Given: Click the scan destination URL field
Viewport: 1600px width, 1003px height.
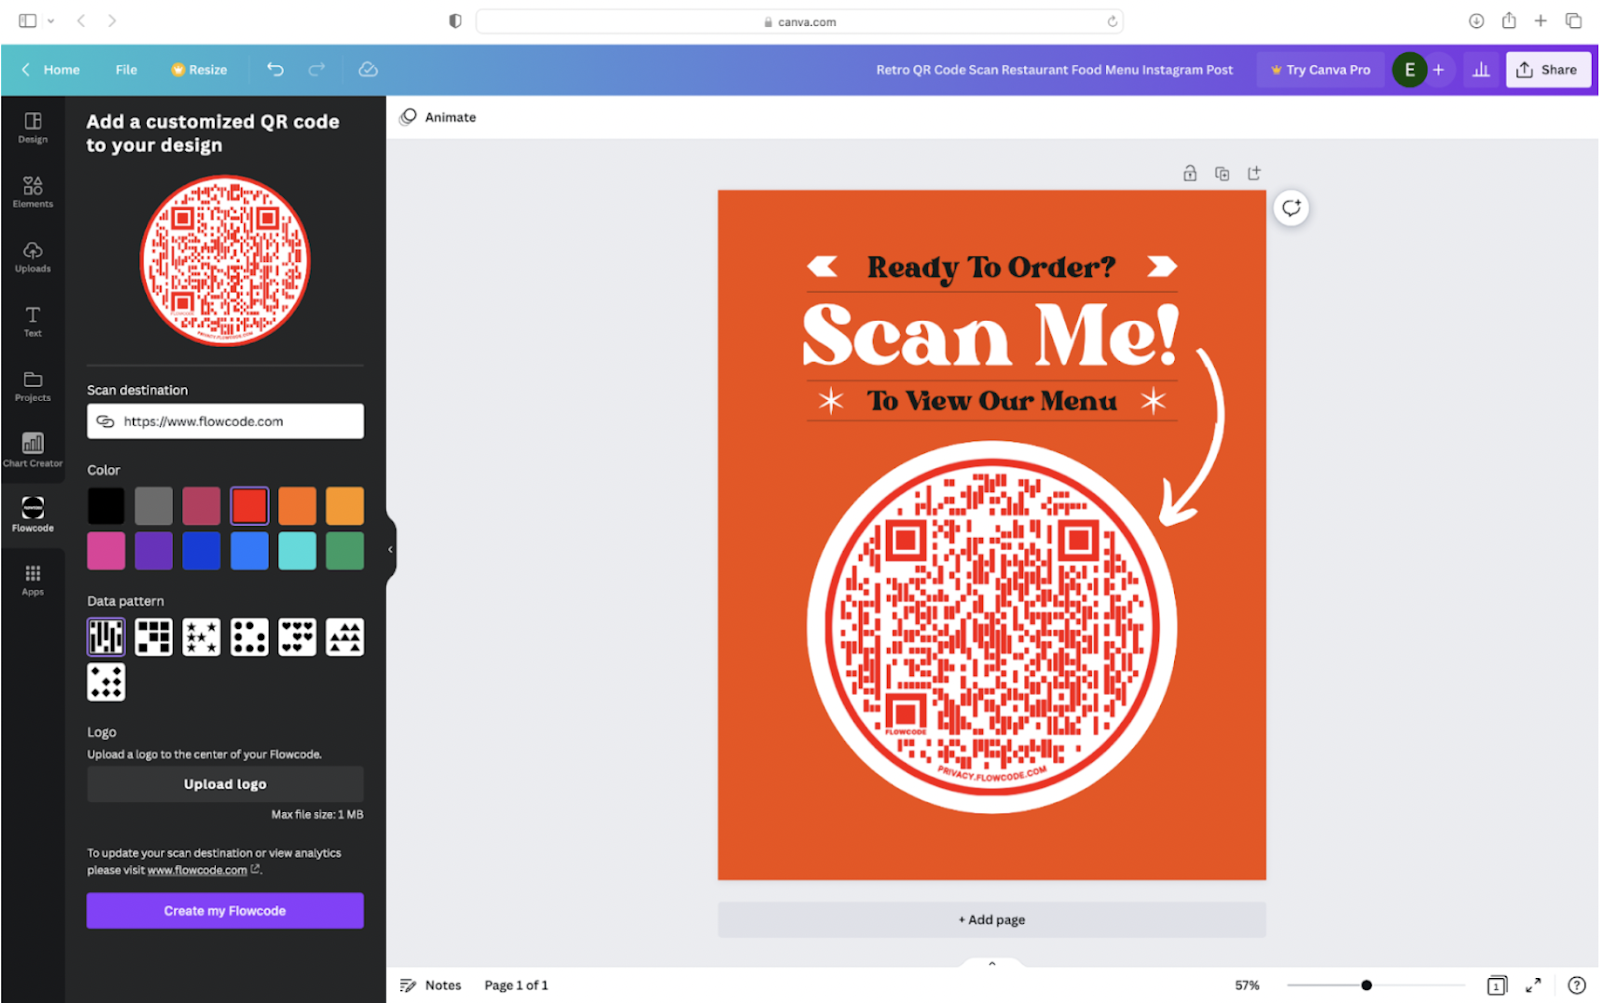Looking at the screenshot, I should click(x=224, y=421).
